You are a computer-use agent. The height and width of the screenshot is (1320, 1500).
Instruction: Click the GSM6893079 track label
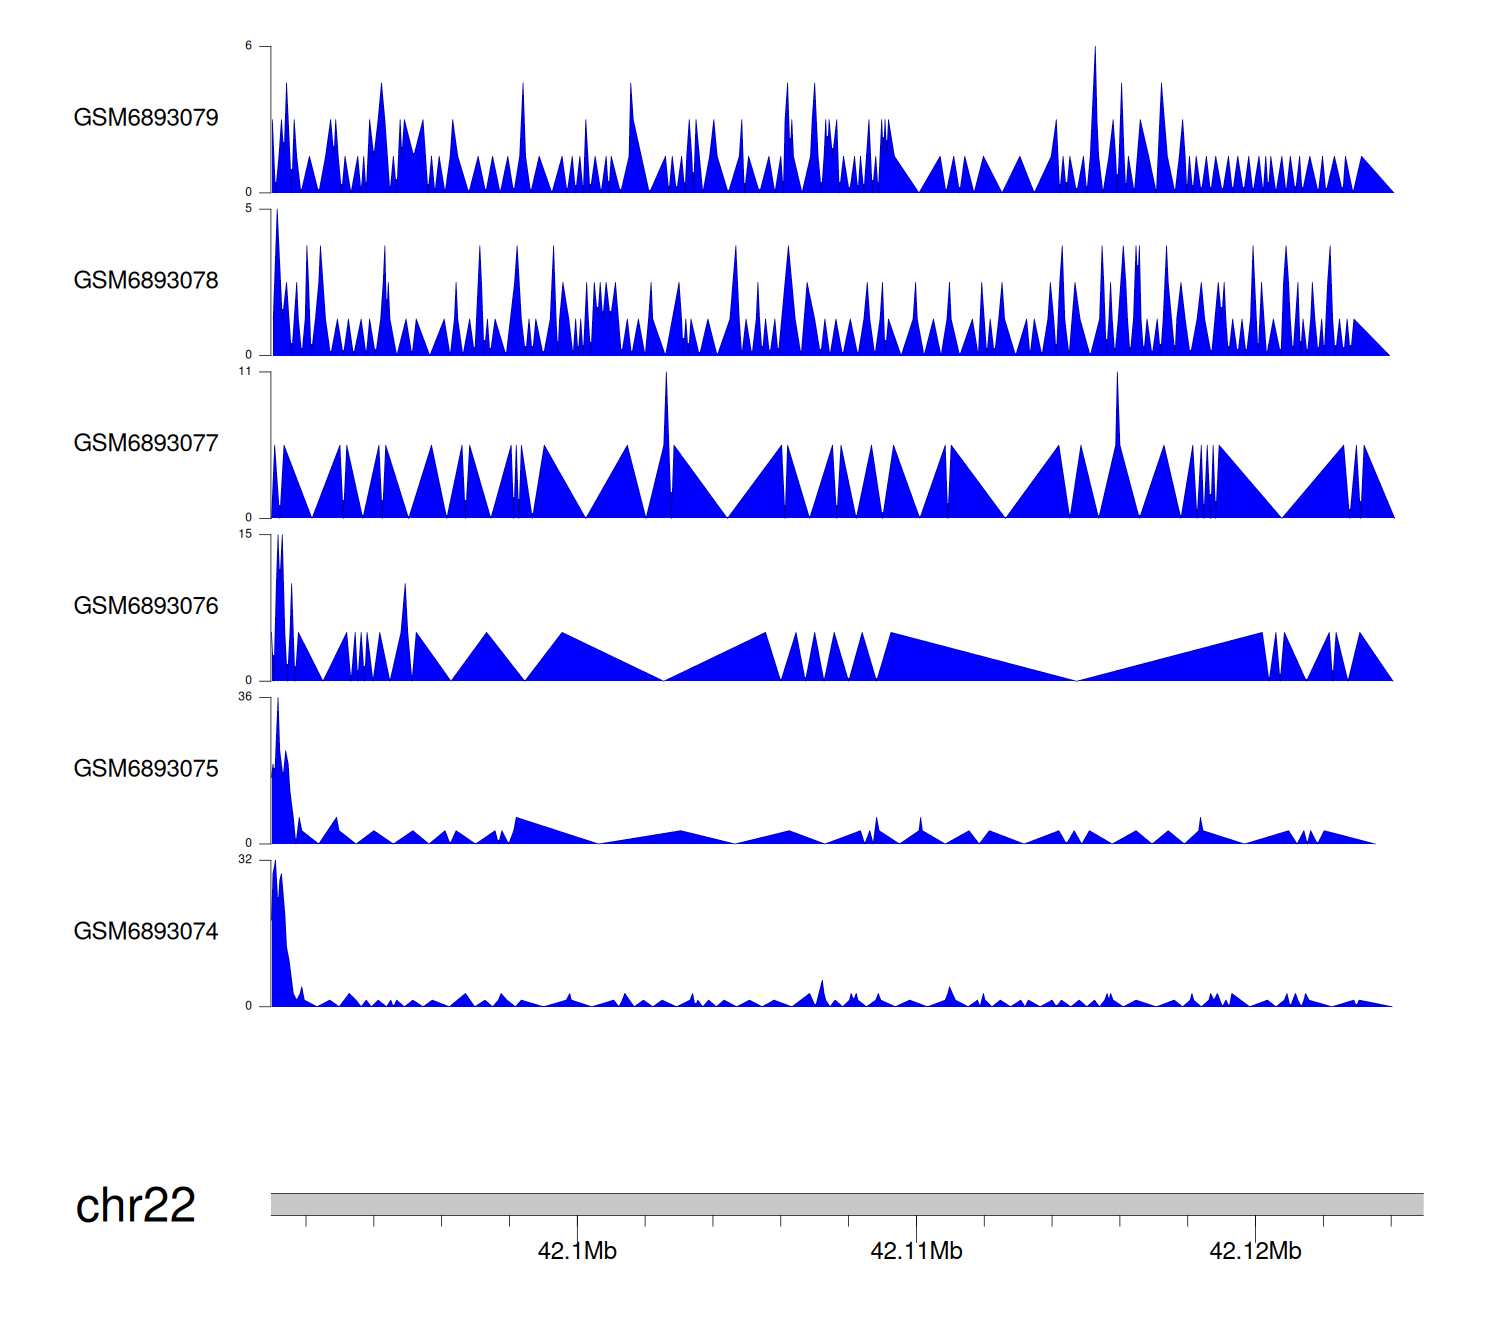coord(146,118)
